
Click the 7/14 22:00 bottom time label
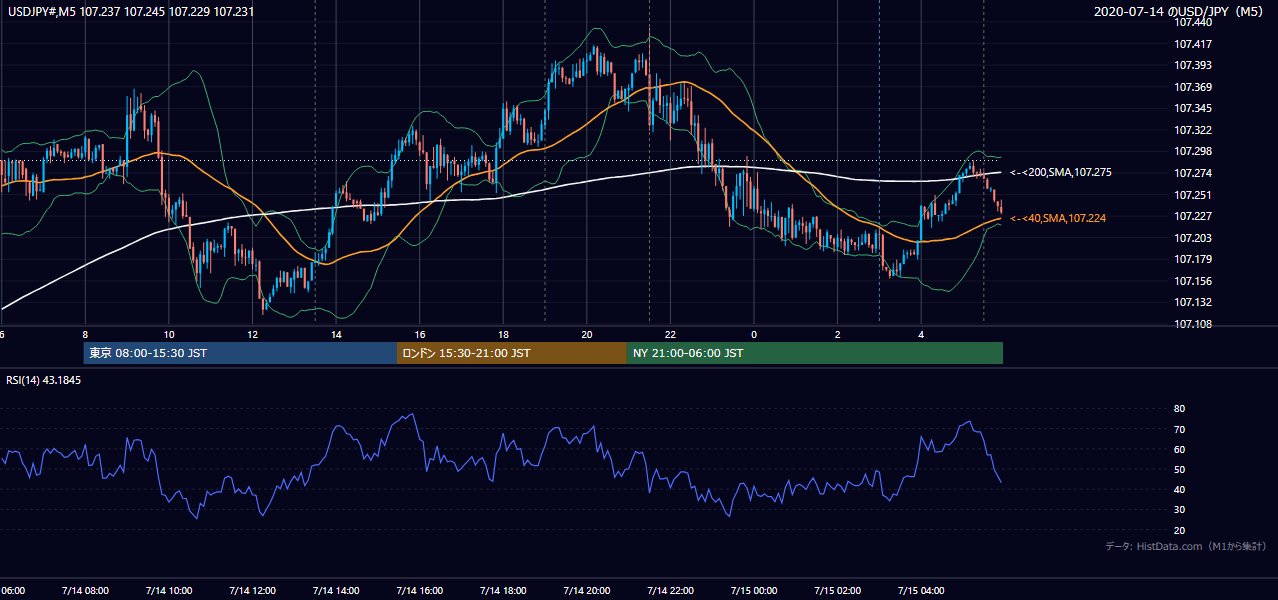pyautogui.click(x=670, y=590)
